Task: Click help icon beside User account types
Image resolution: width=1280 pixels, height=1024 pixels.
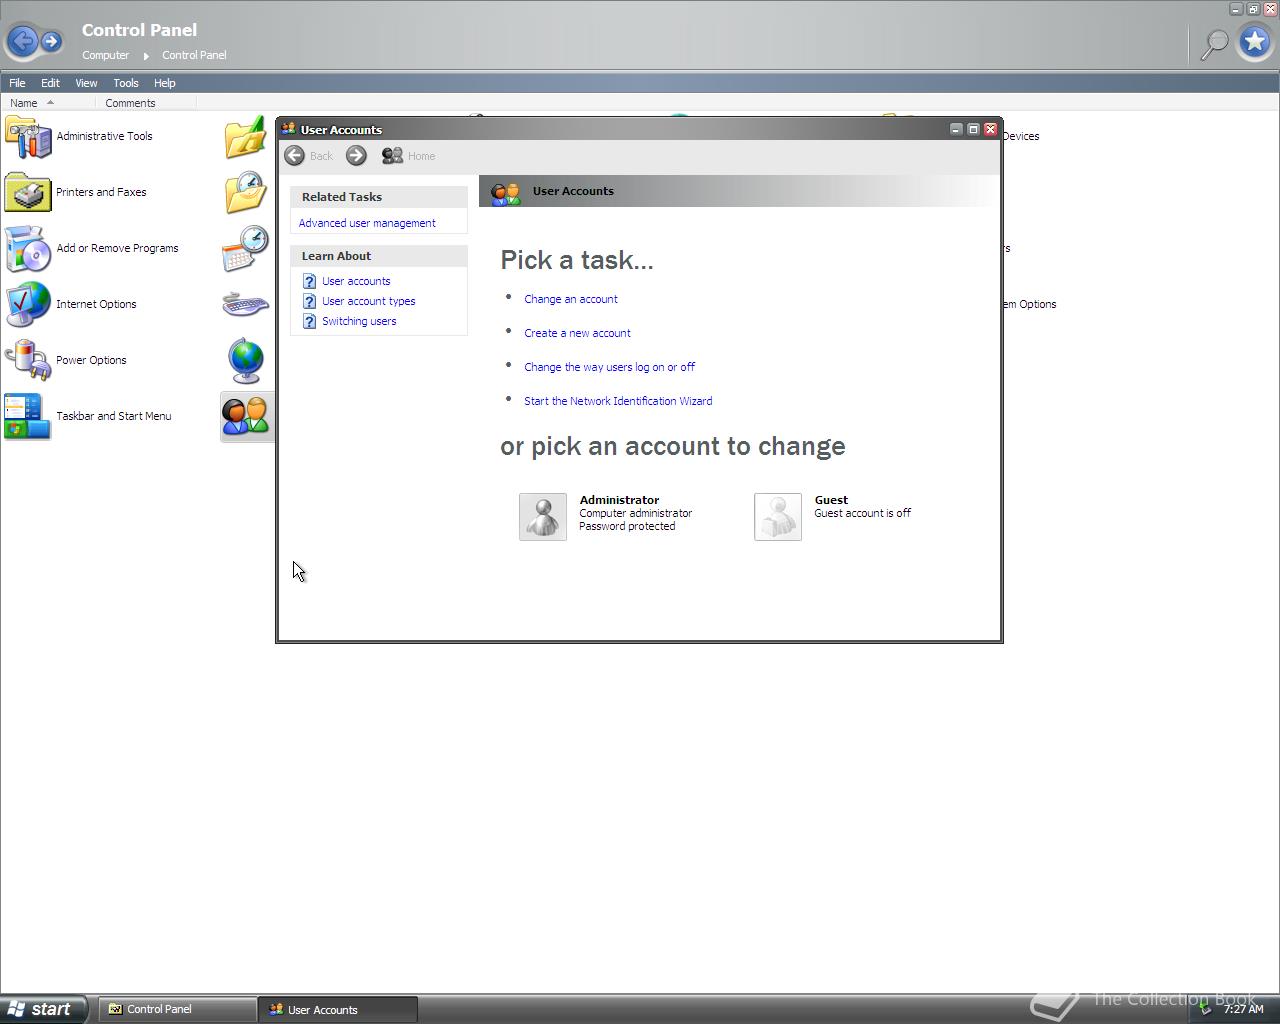Action: pyautogui.click(x=309, y=301)
